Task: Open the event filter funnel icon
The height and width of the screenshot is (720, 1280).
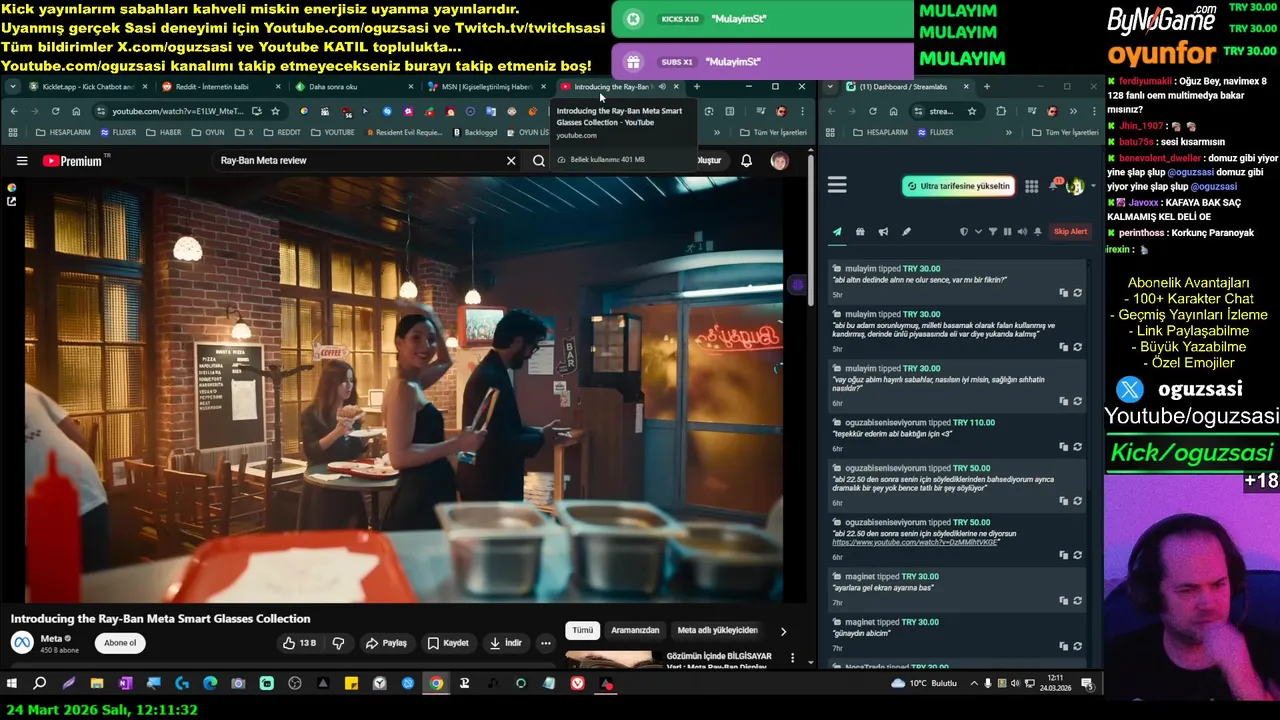Action: [993, 232]
